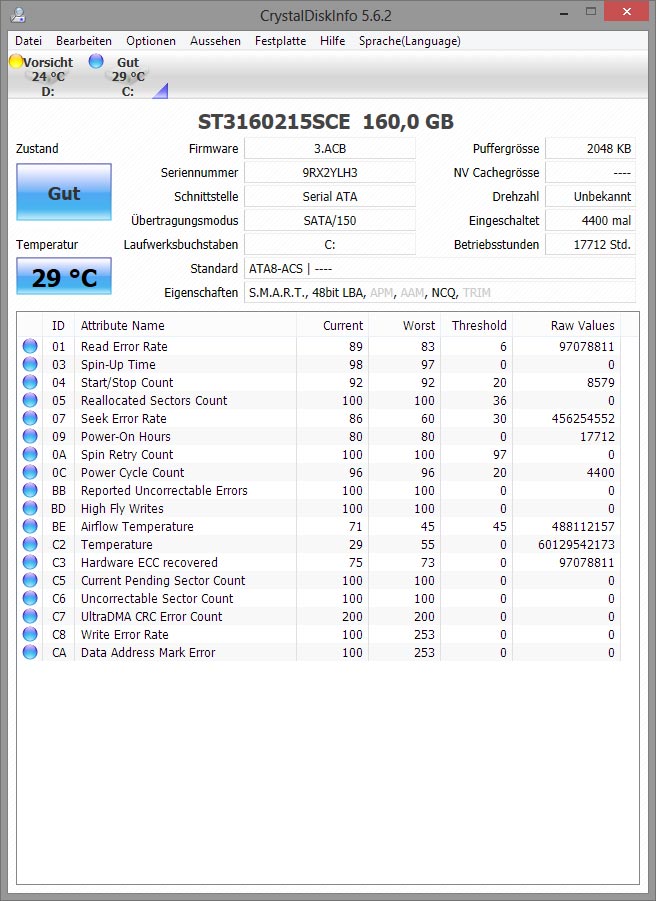Click raw value 456254552 of Seek Error Rate
The image size is (656, 901).
point(583,418)
